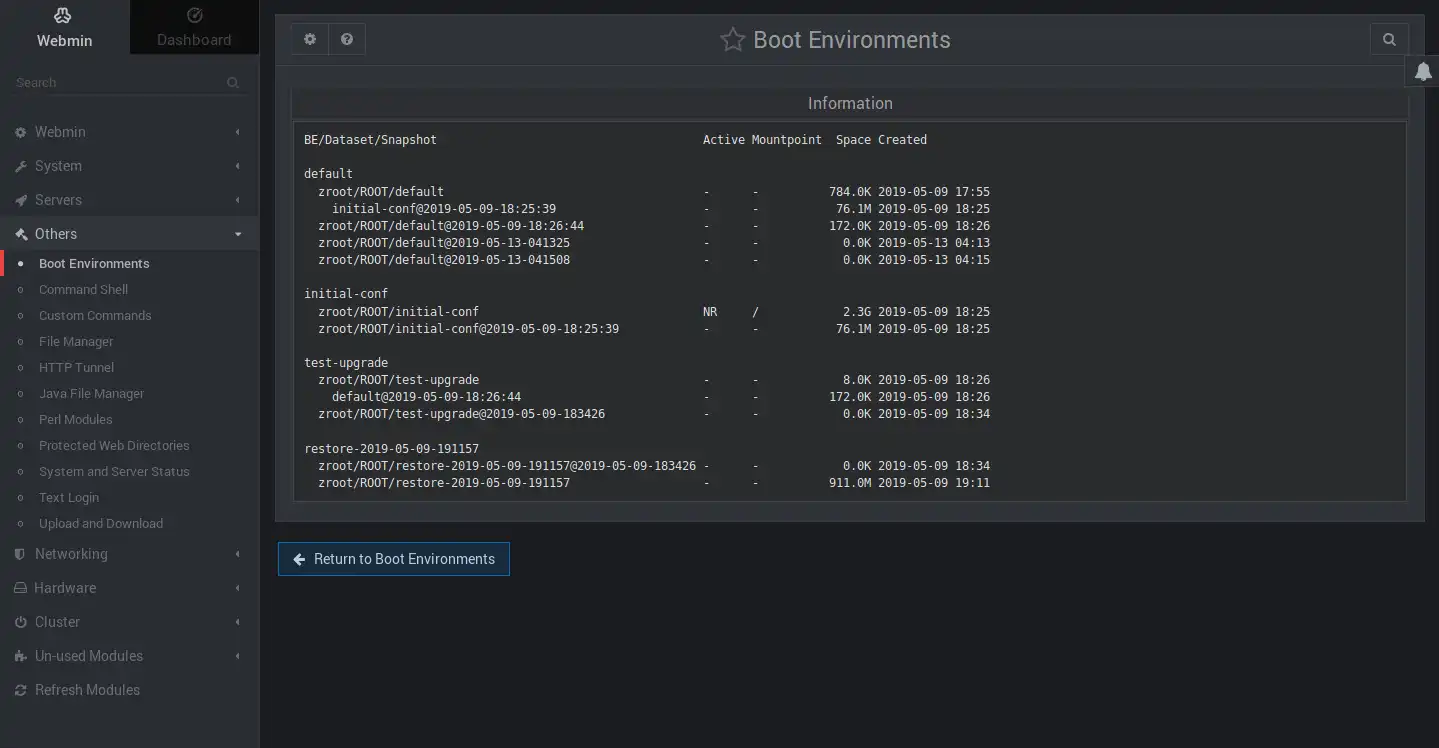1439x748 pixels.
Task: Click the Information panel header
Action: [850, 103]
